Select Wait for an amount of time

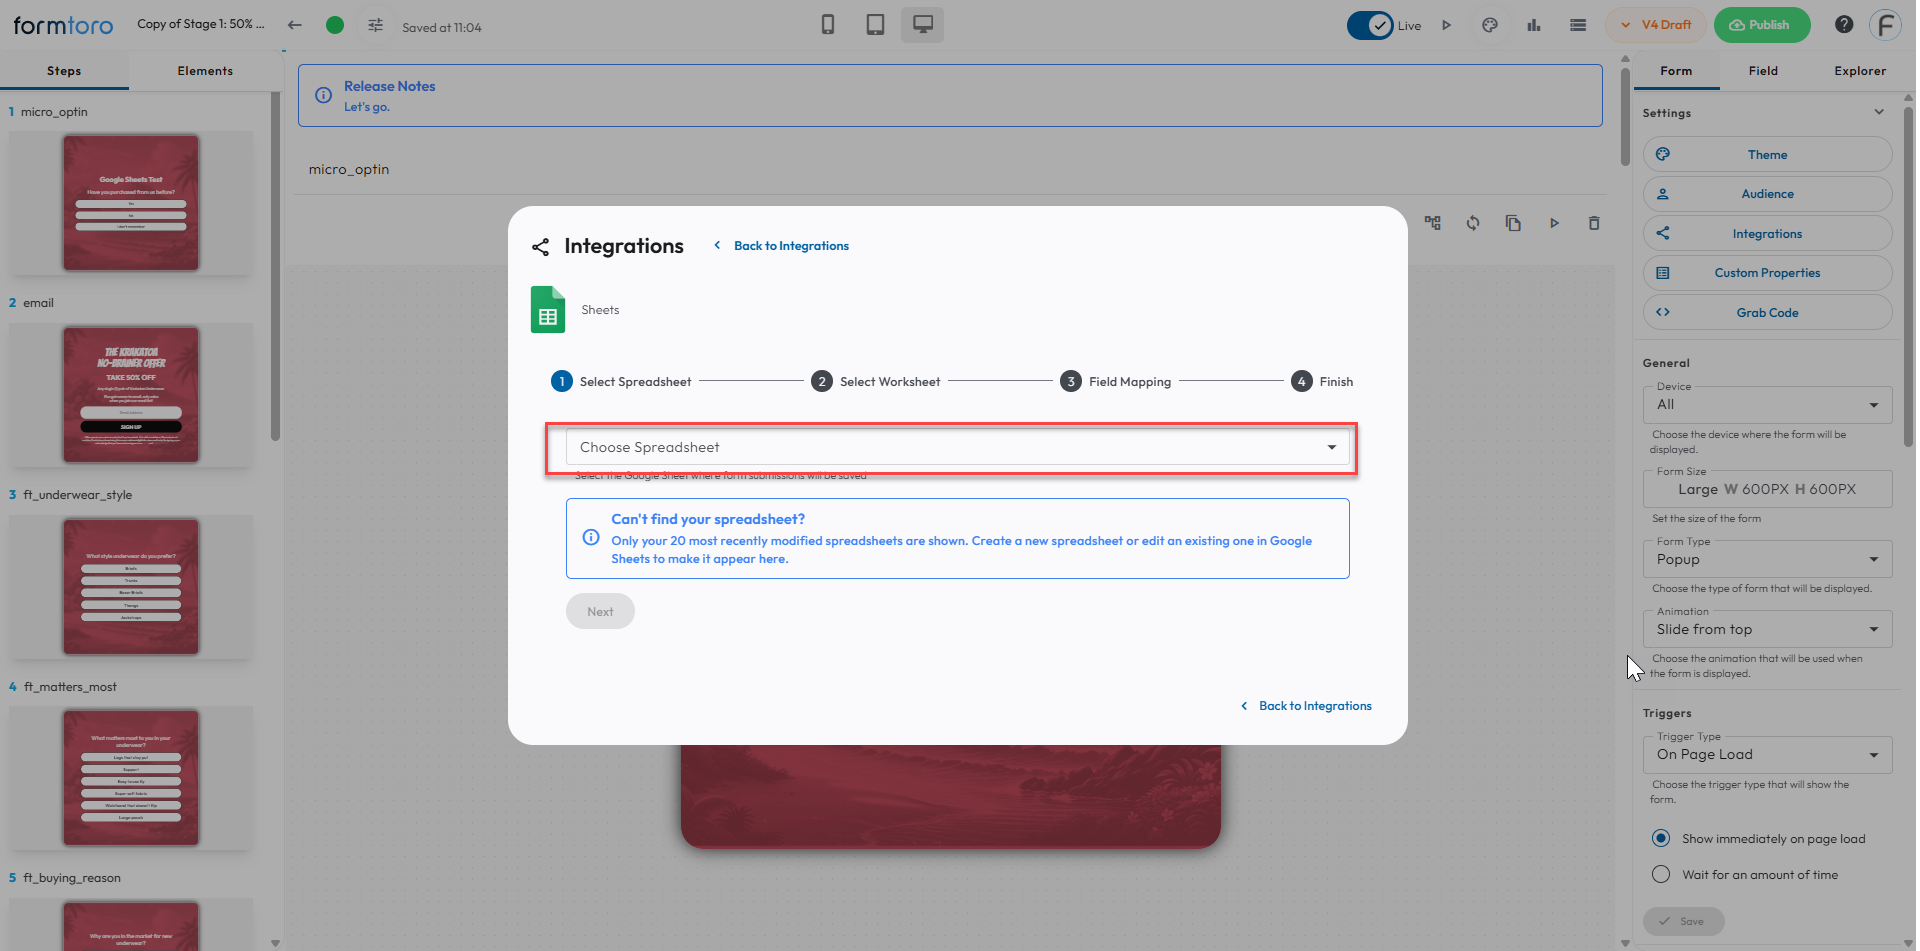1661,874
